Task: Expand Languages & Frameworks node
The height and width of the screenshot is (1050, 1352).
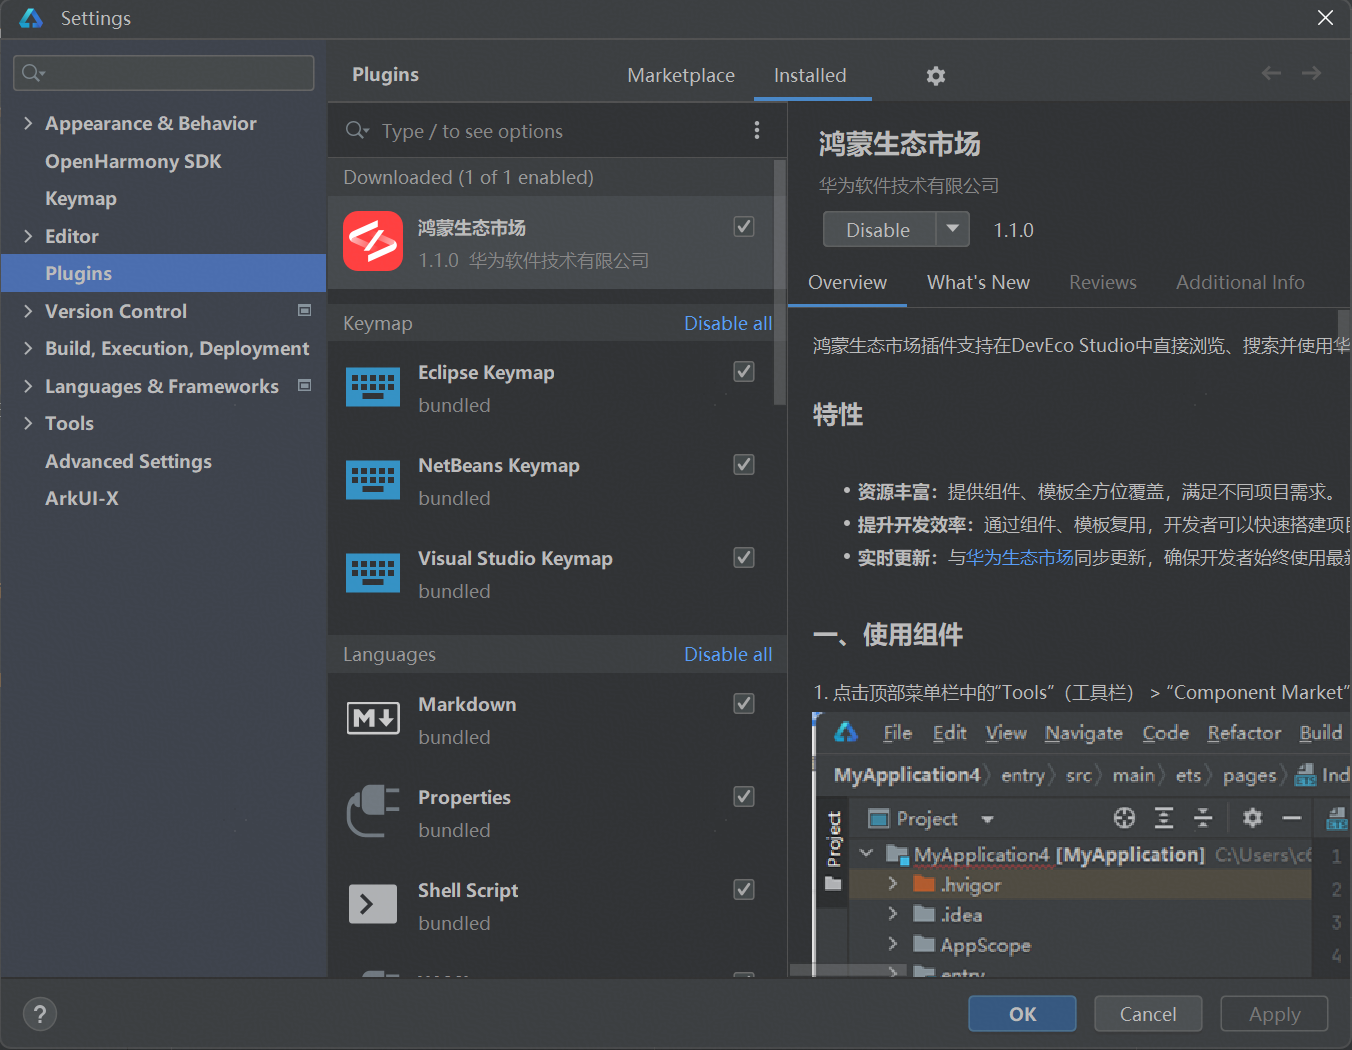Action: (28, 386)
